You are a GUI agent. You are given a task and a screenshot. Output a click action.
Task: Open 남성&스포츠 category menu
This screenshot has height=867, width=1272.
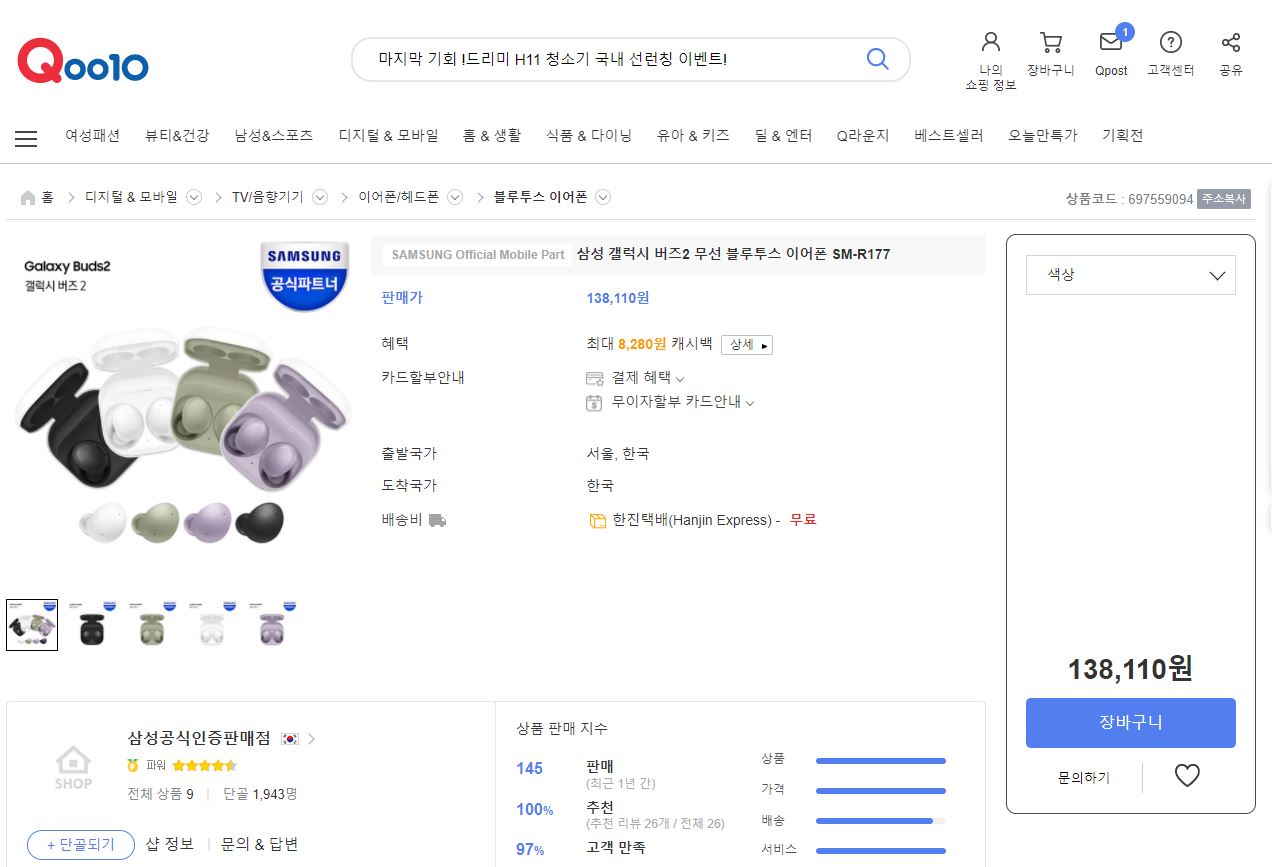(x=274, y=135)
